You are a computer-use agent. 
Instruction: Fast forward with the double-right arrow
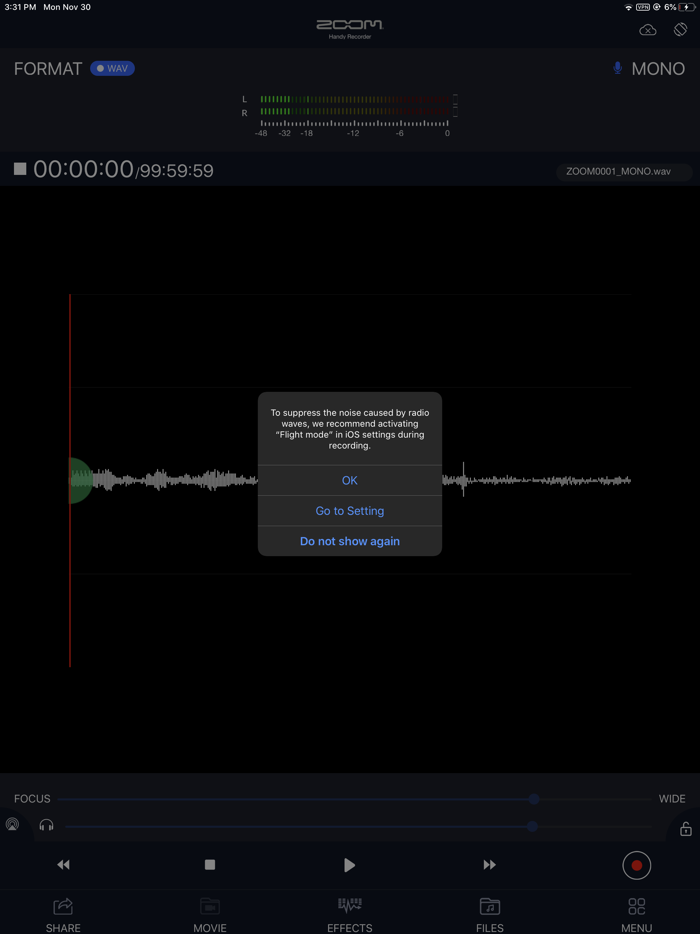click(490, 864)
